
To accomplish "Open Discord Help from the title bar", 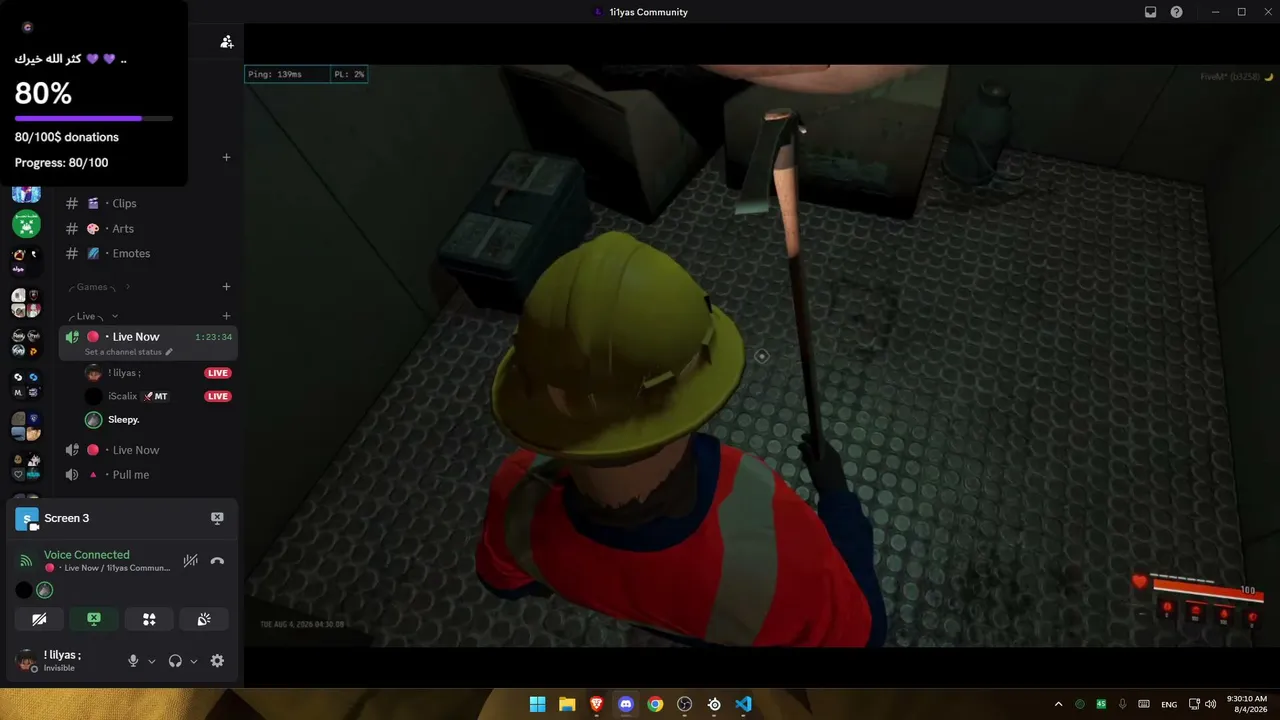I will pyautogui.click(x=1177, y=12).
